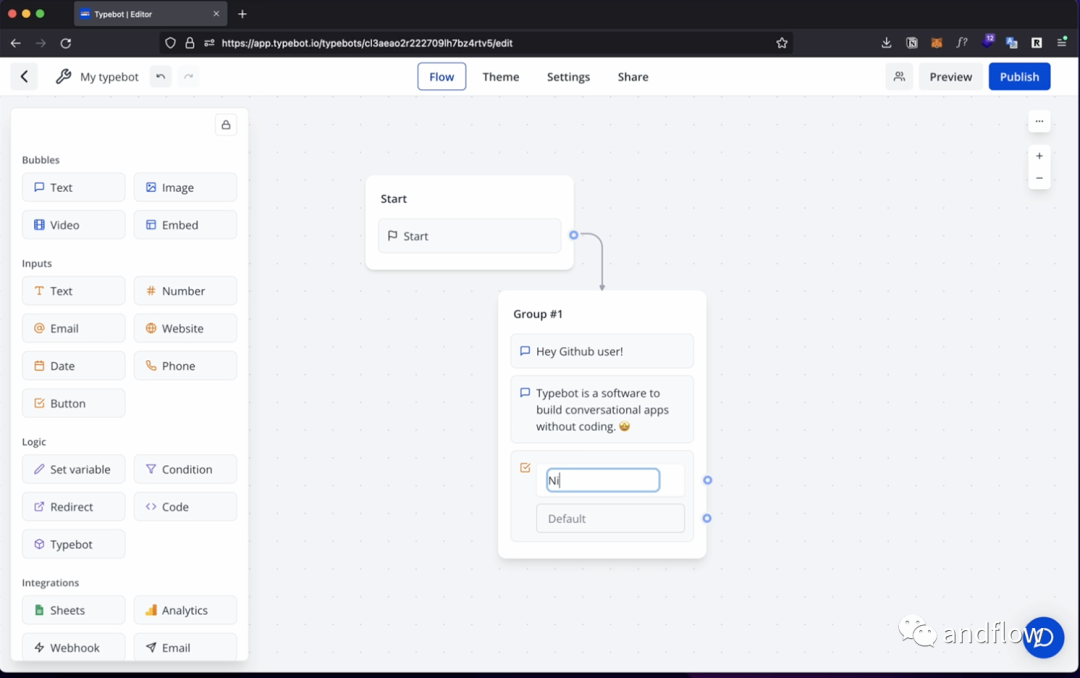Click the MetaMask fox extension icon

[x=937, y=43]
